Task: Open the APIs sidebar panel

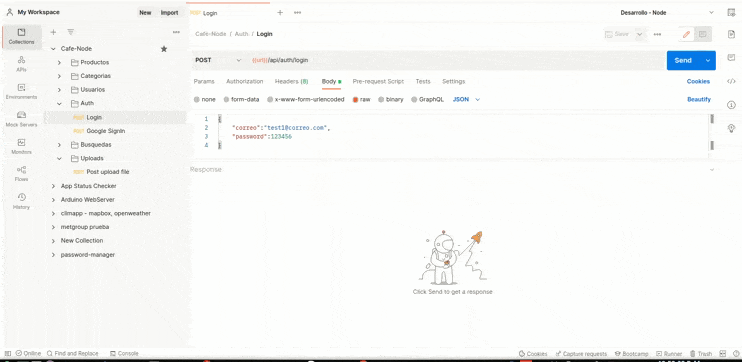Action: point(21,64)
